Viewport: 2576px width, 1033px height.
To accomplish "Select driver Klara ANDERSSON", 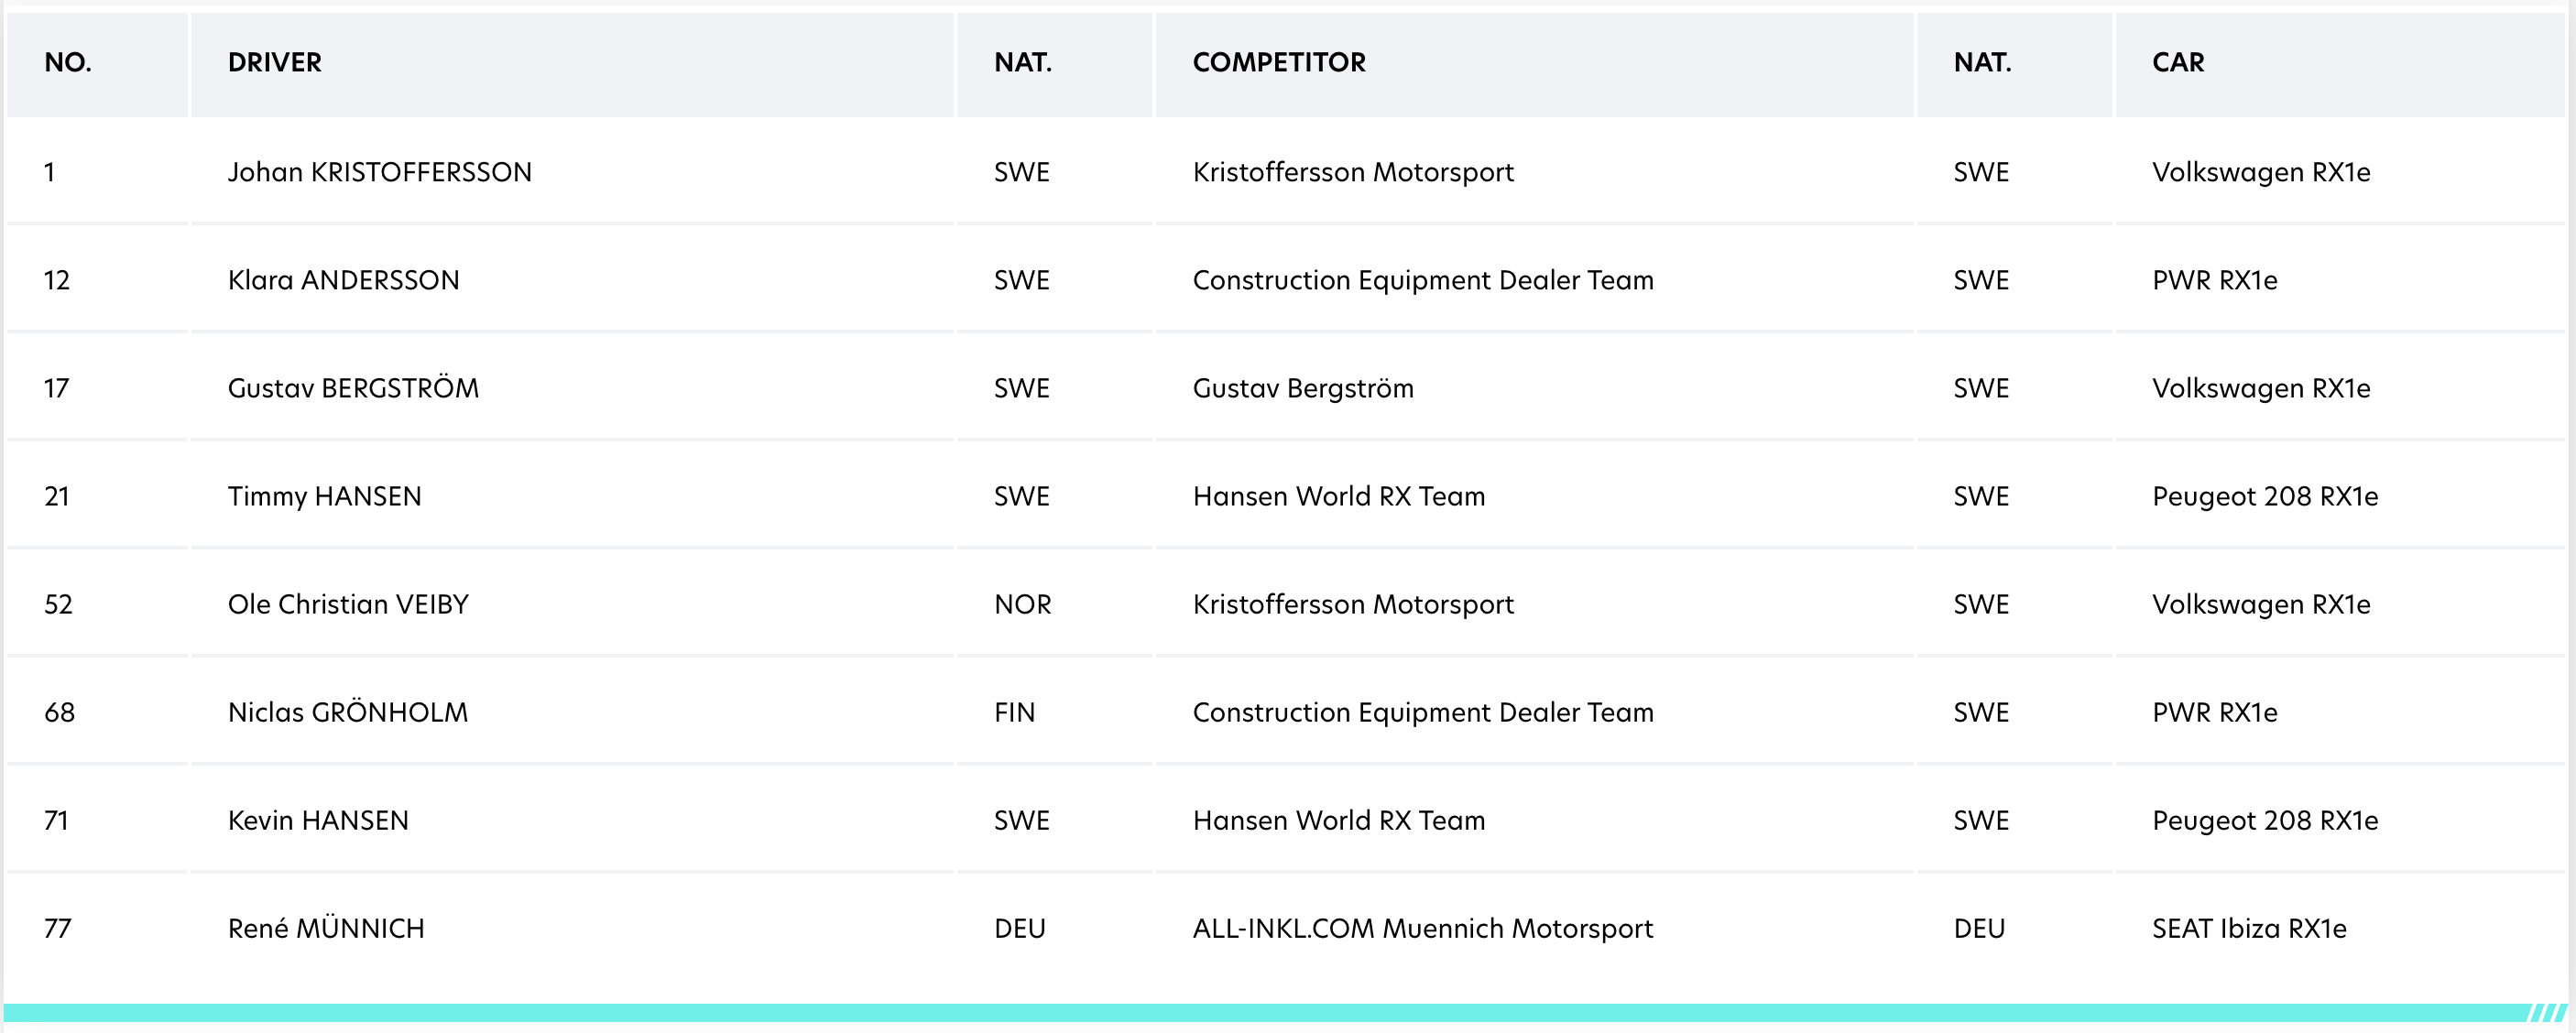I will [x=344, y=280].
